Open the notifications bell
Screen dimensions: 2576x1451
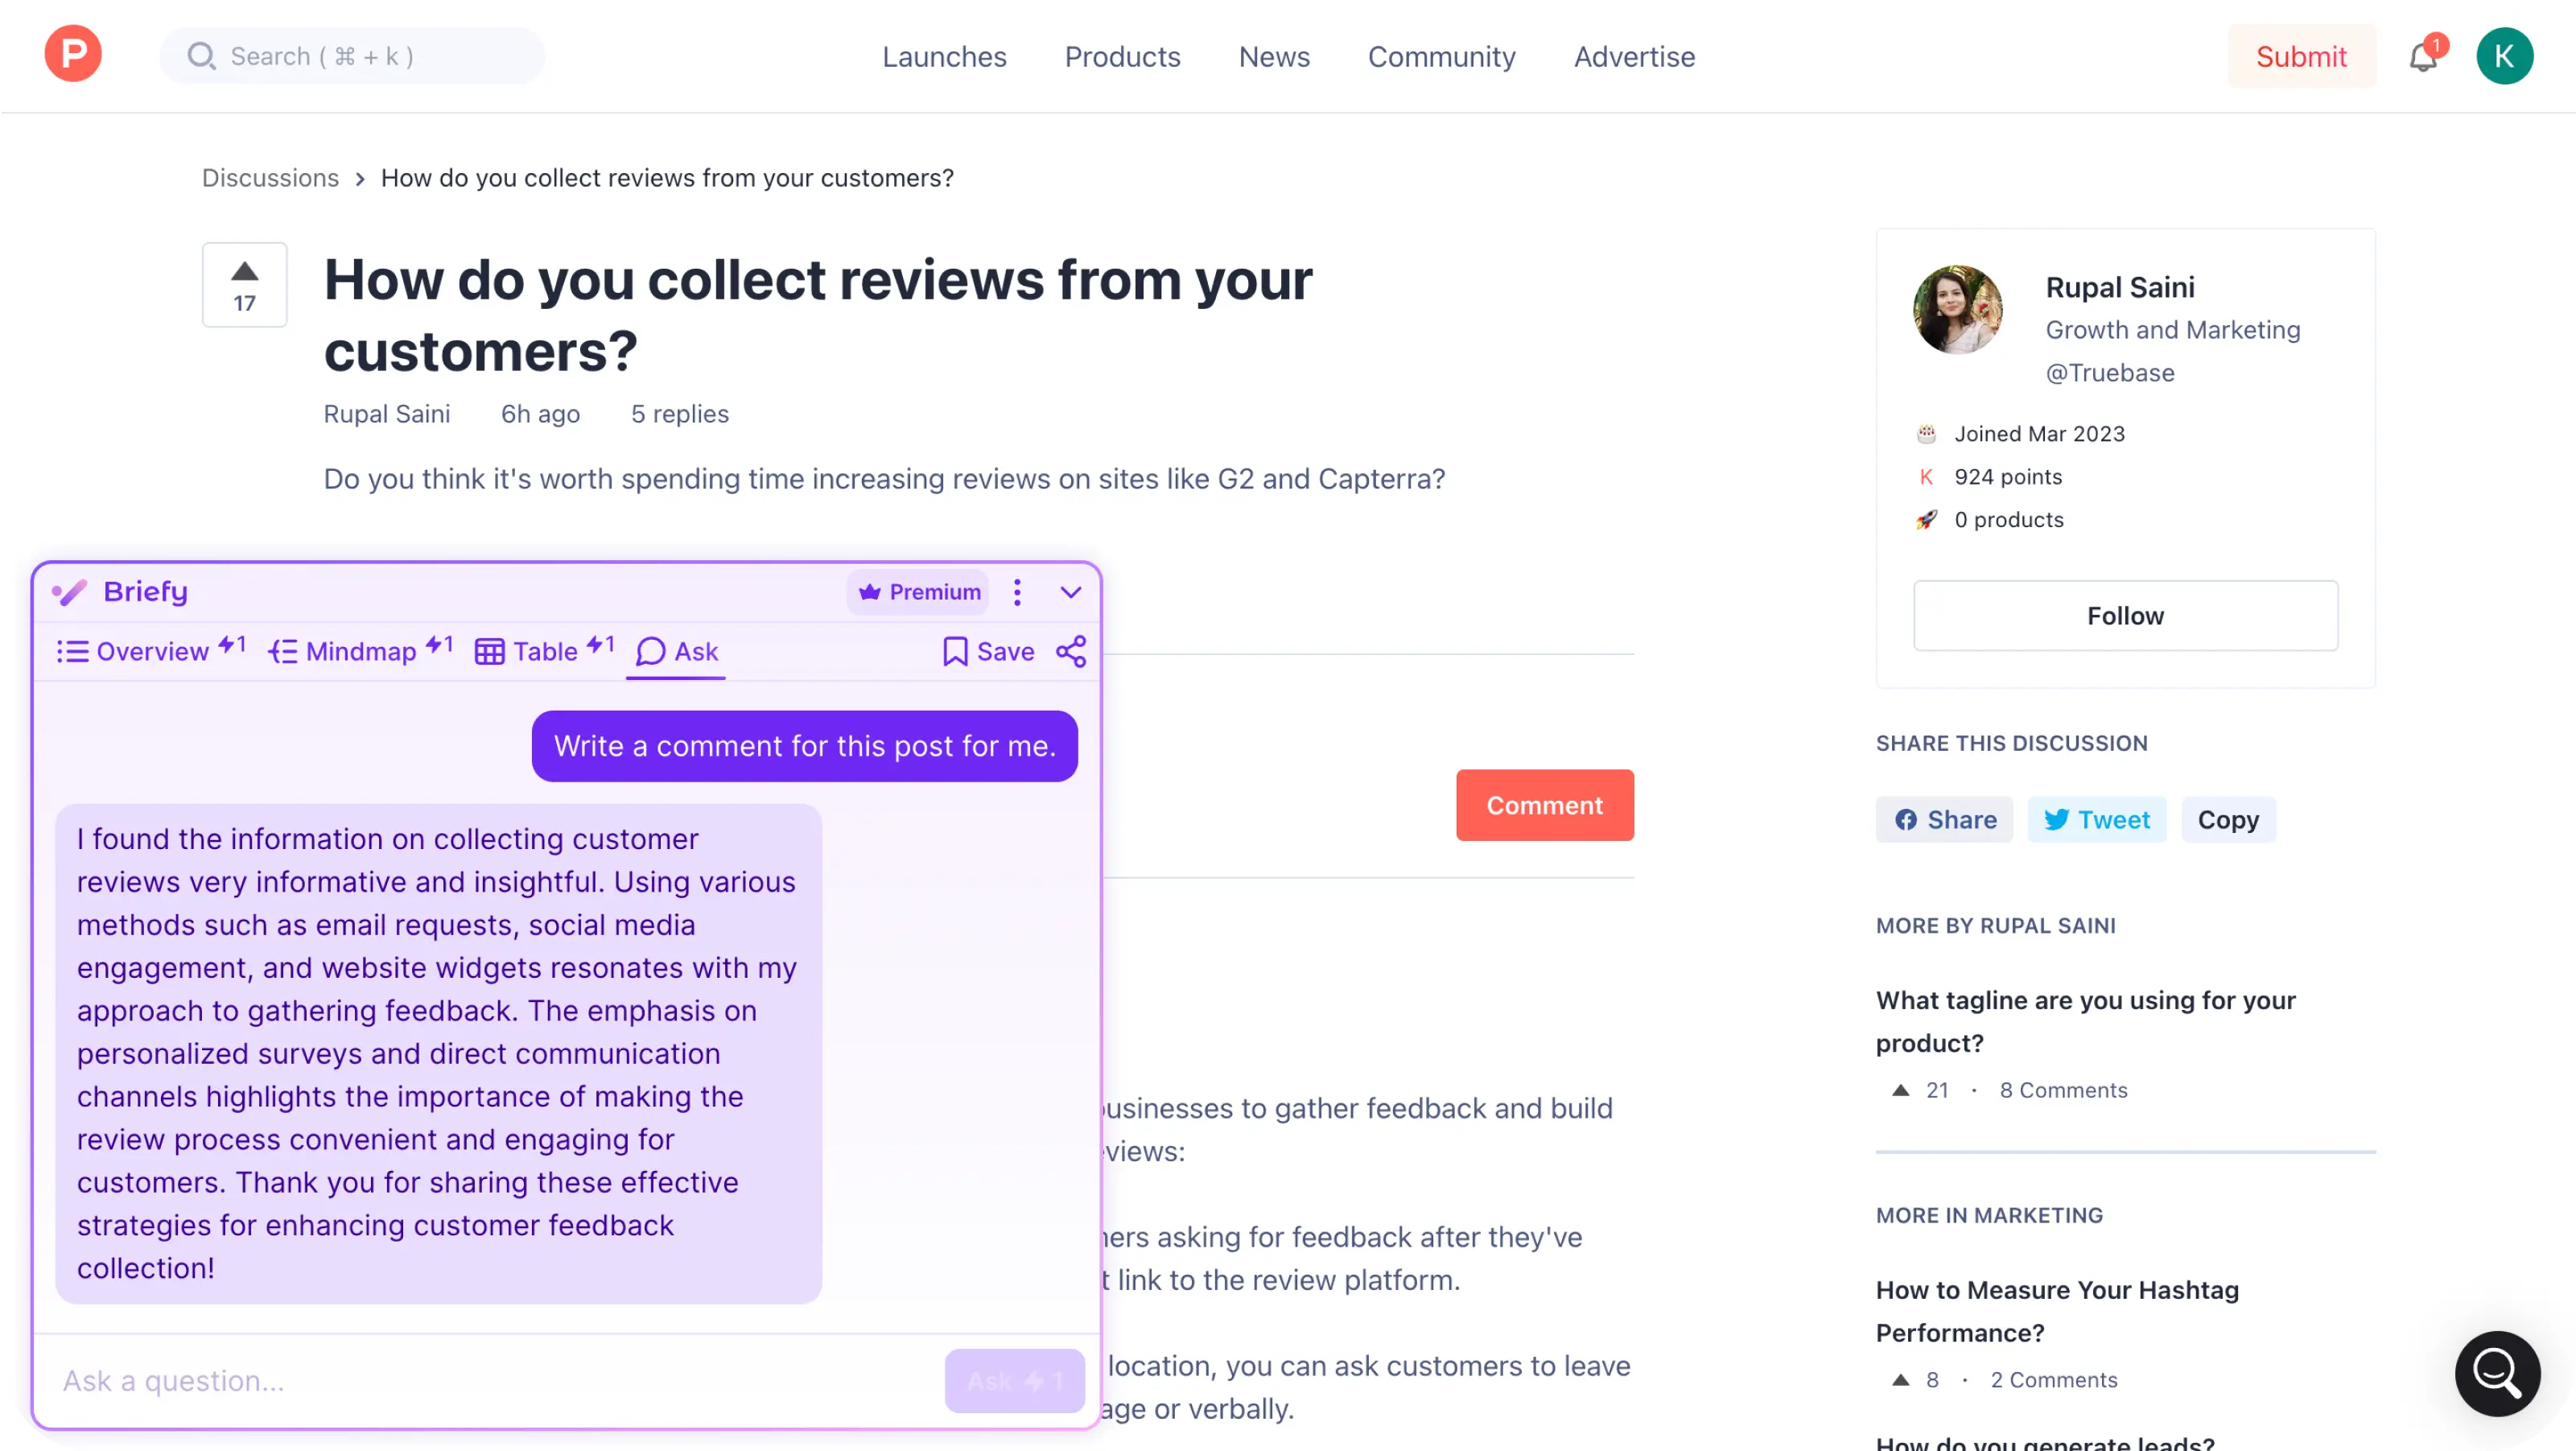coord(2423,56)
